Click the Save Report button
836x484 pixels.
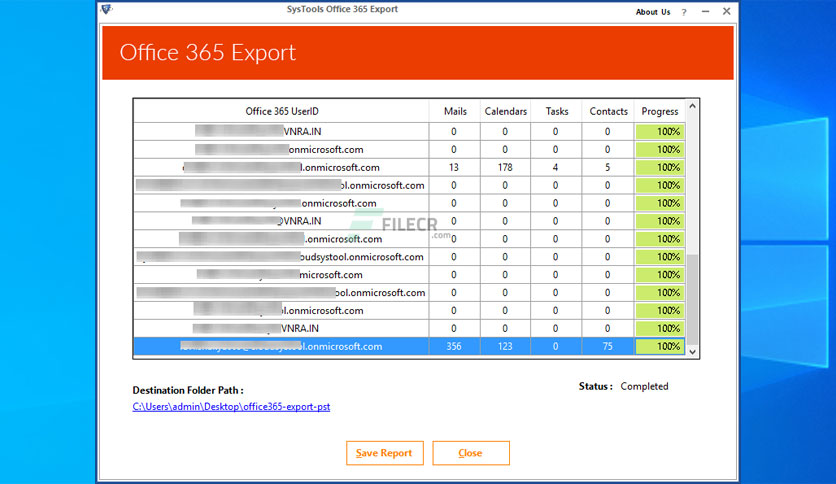tap(384, 453)
